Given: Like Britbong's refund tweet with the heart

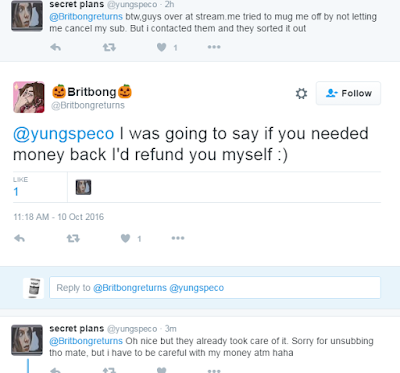Looking at the screenshot, I should (x=125, y=238).
